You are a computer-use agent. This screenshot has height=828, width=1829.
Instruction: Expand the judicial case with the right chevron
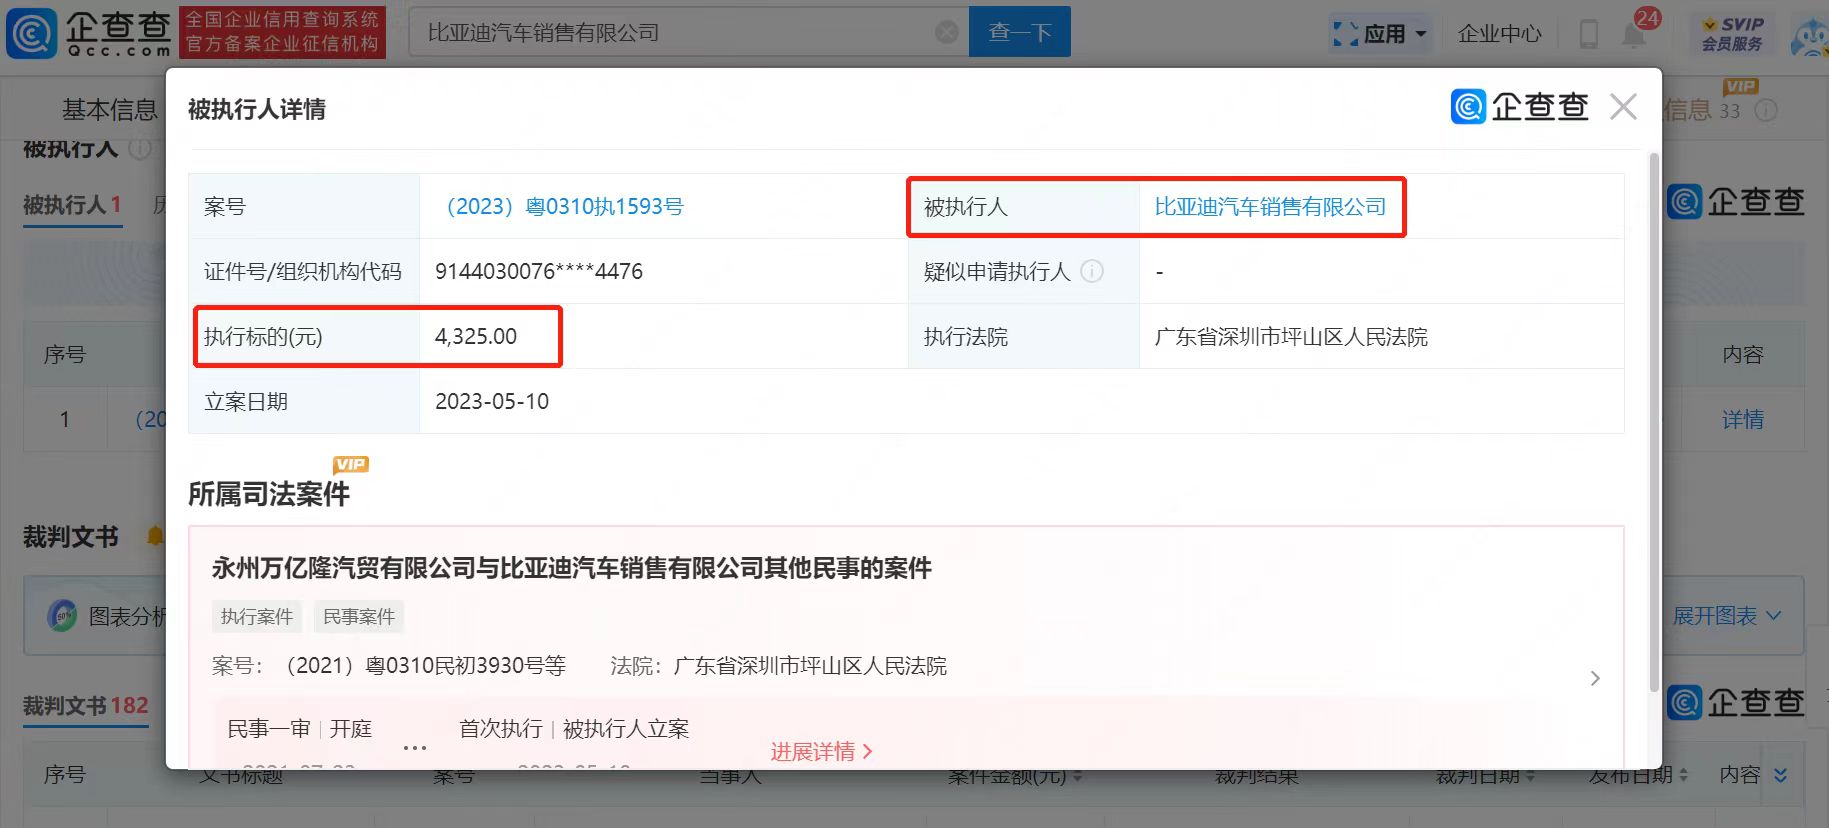click(1595, 678)
